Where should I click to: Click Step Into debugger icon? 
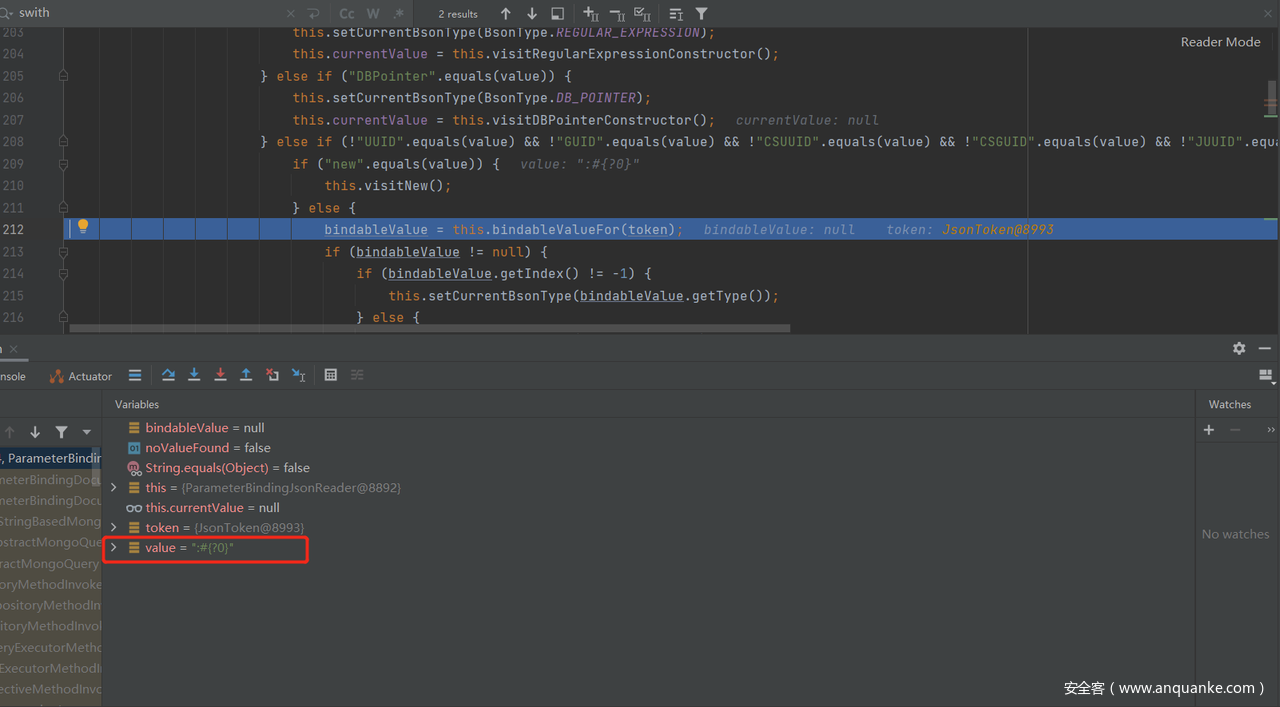pos(194,375)
